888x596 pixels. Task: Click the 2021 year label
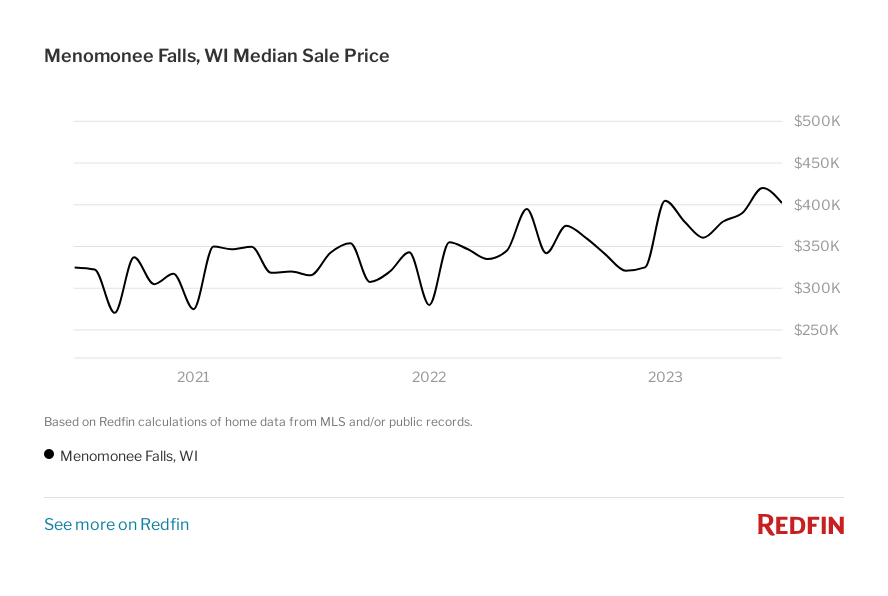click(x=193, y=377)
